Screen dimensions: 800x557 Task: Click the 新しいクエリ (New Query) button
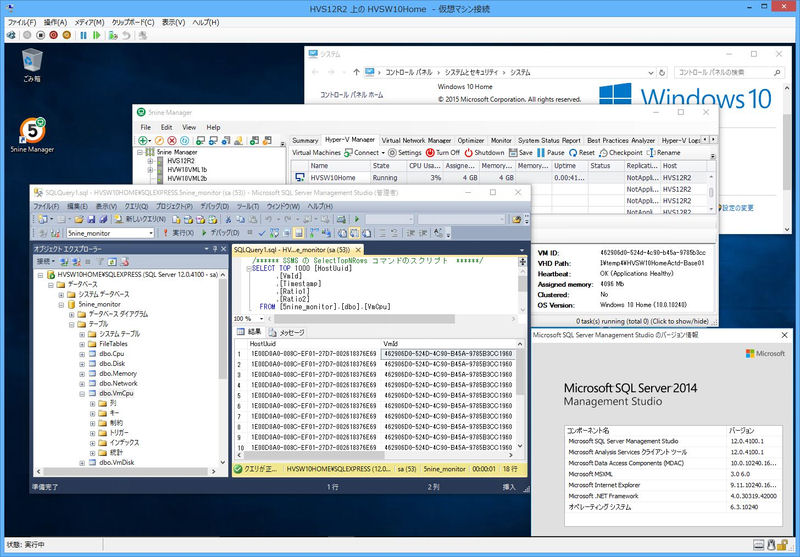pos(140,219)
